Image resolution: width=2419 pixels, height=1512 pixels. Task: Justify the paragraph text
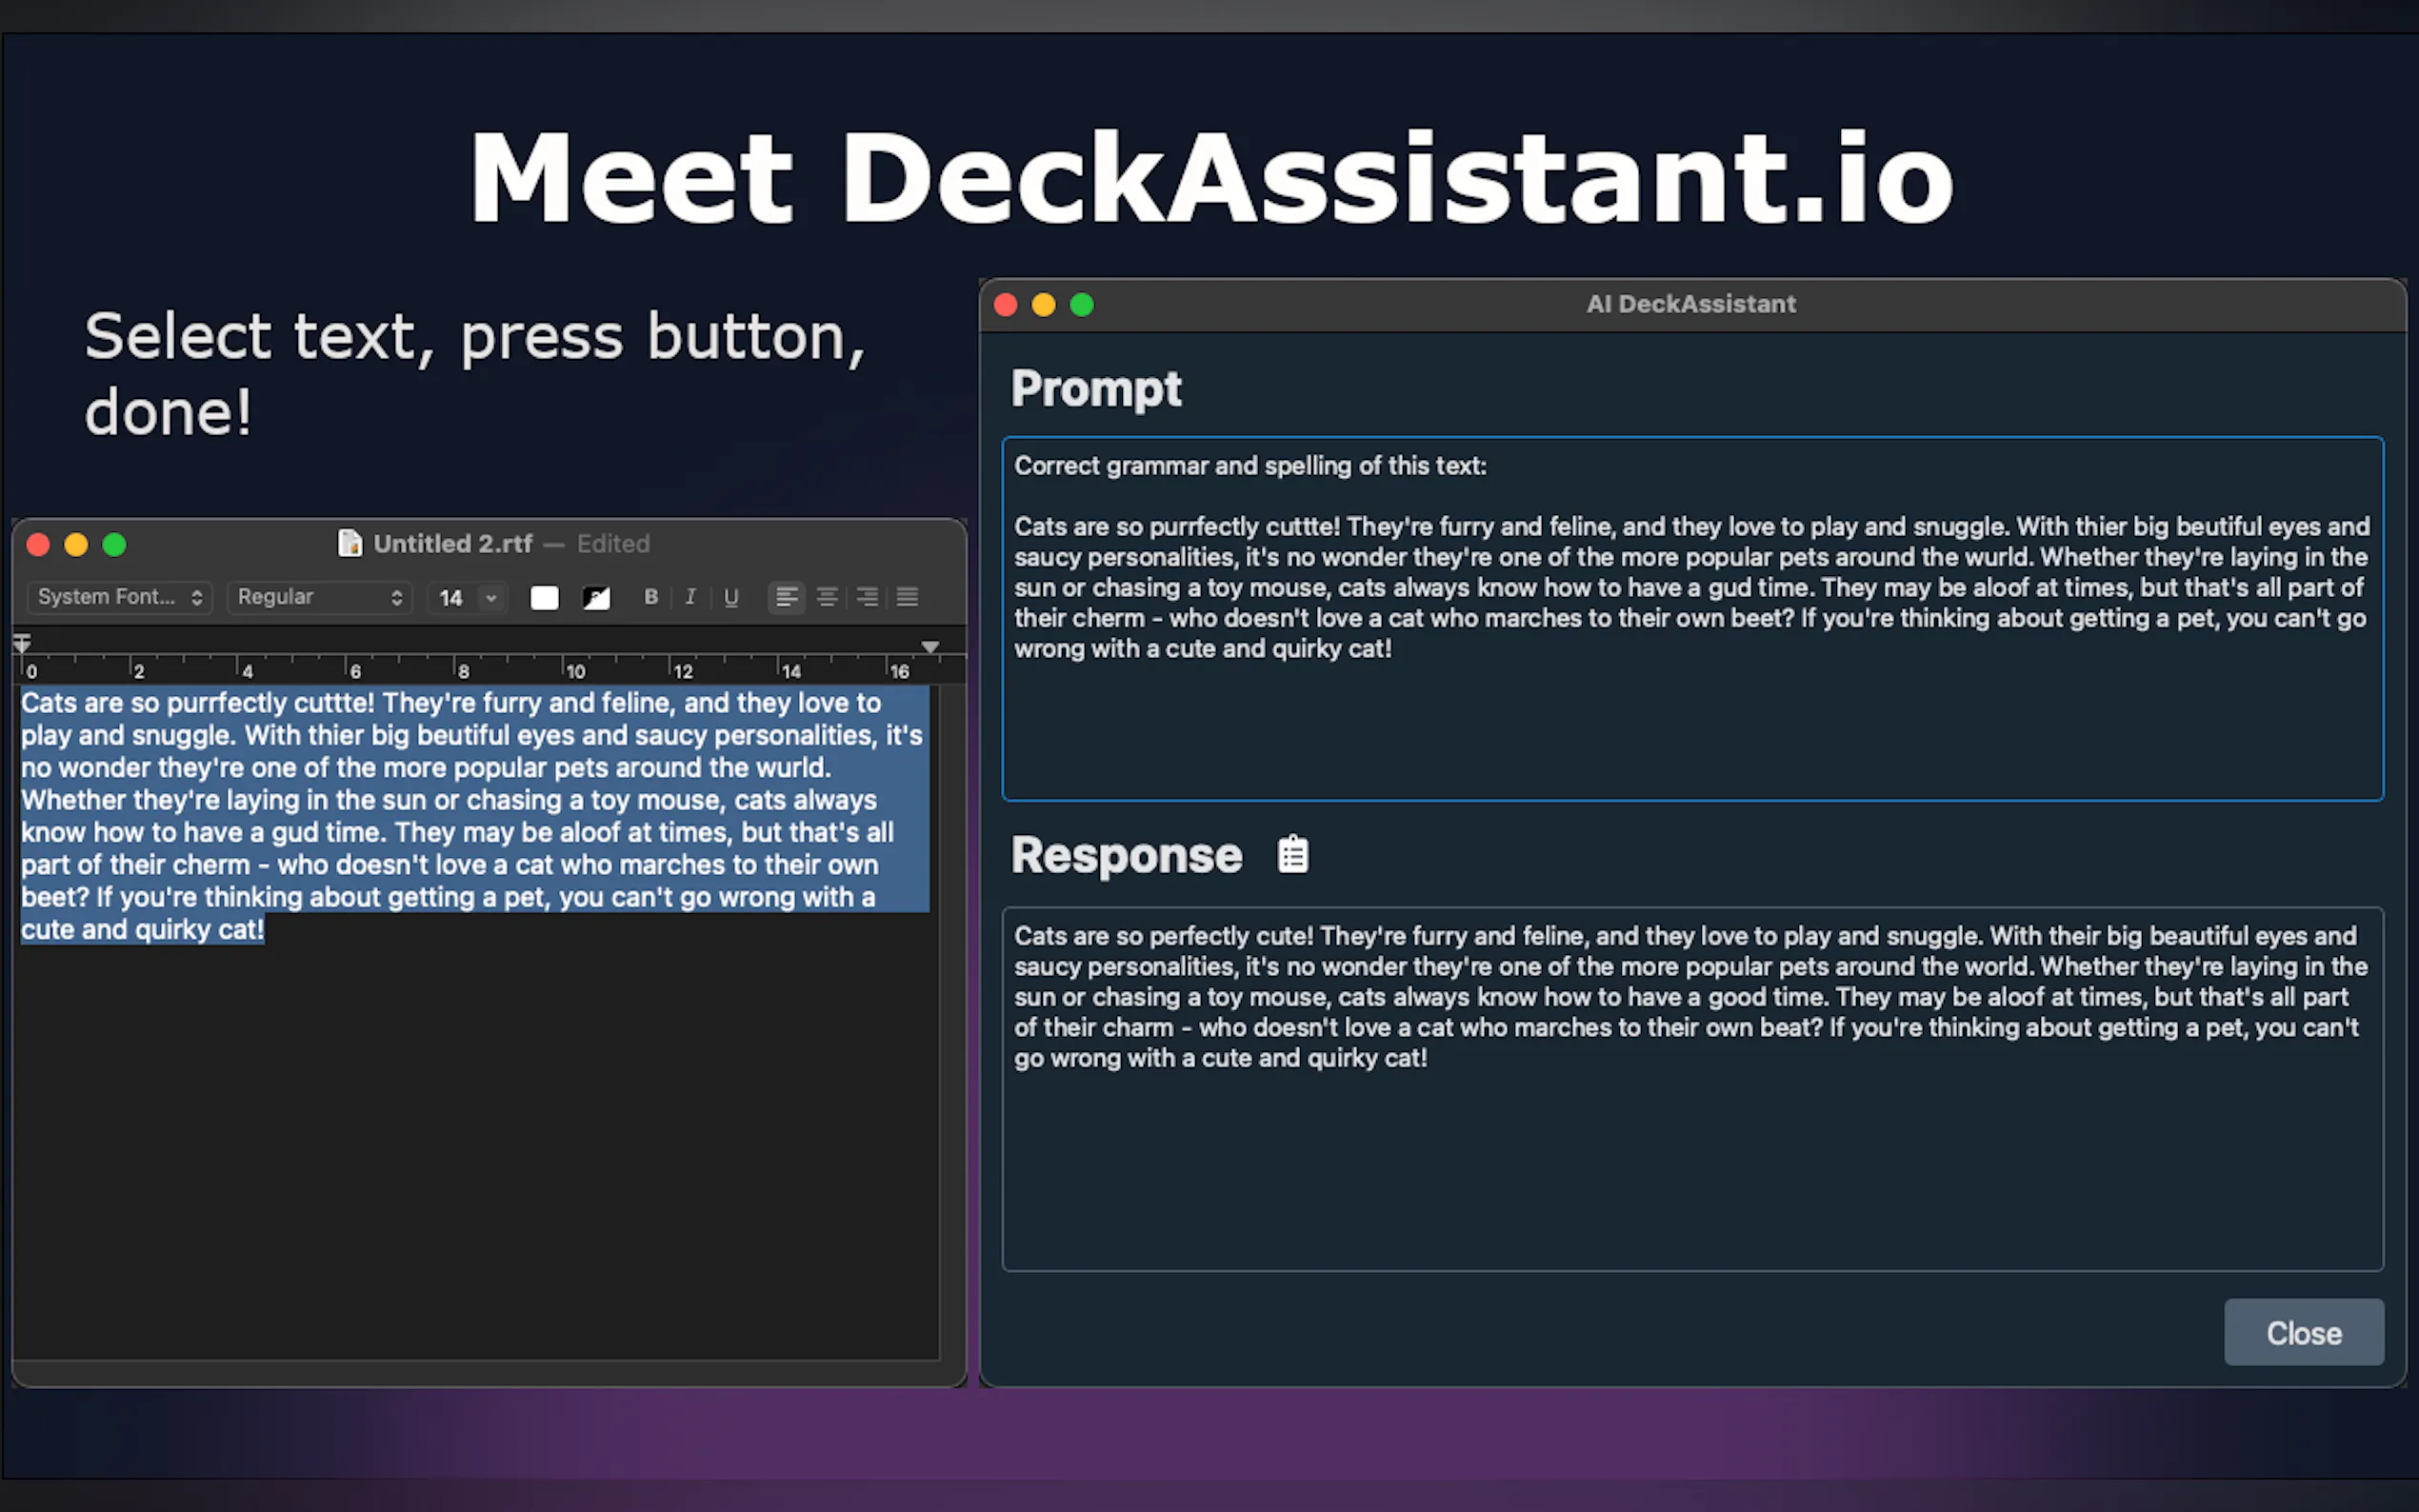[907, 597]
